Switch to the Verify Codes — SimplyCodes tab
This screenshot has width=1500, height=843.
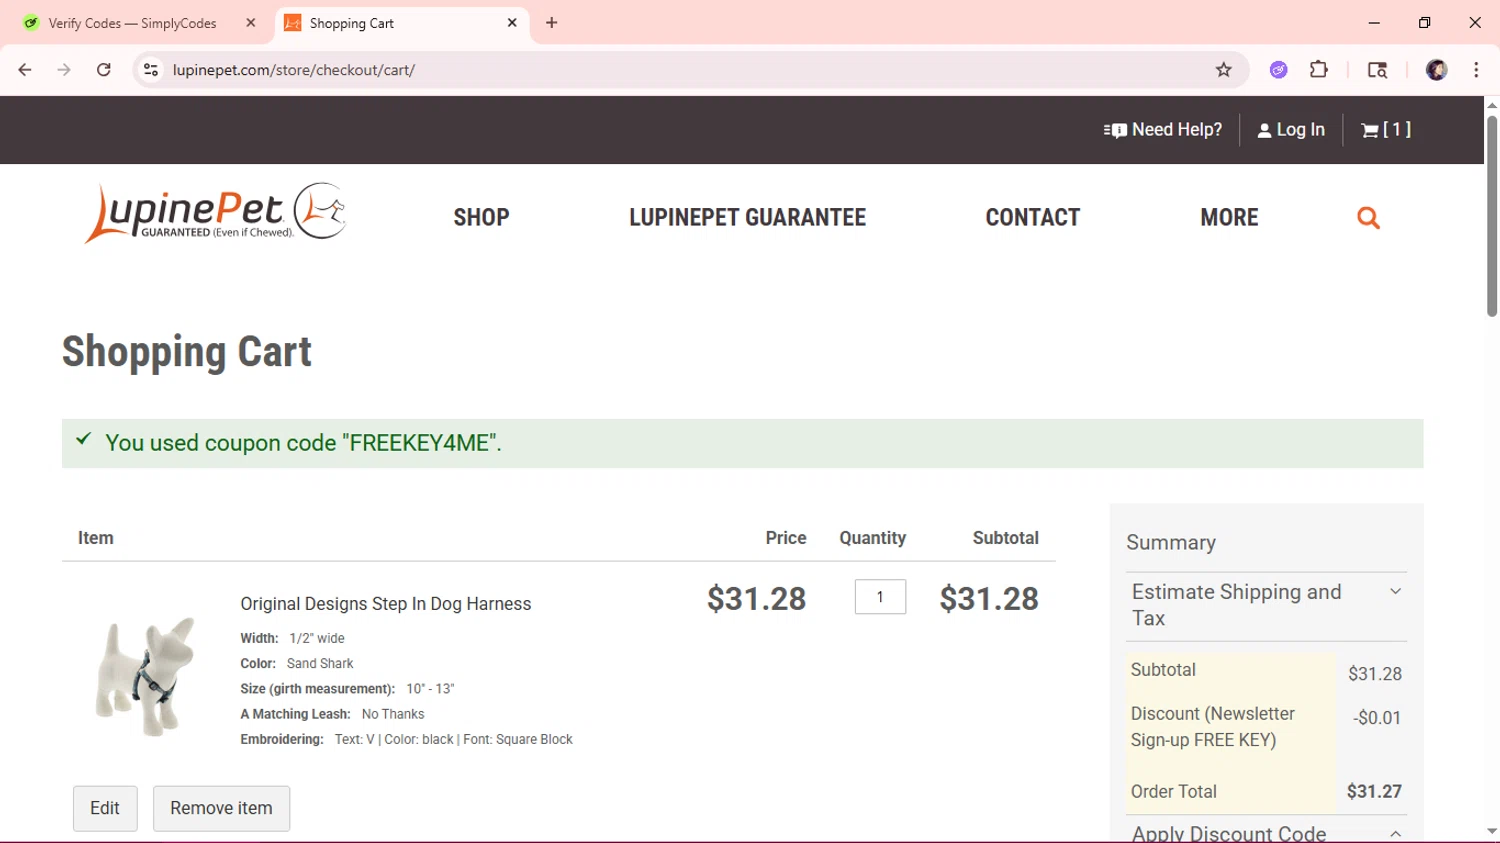(132, 23)
